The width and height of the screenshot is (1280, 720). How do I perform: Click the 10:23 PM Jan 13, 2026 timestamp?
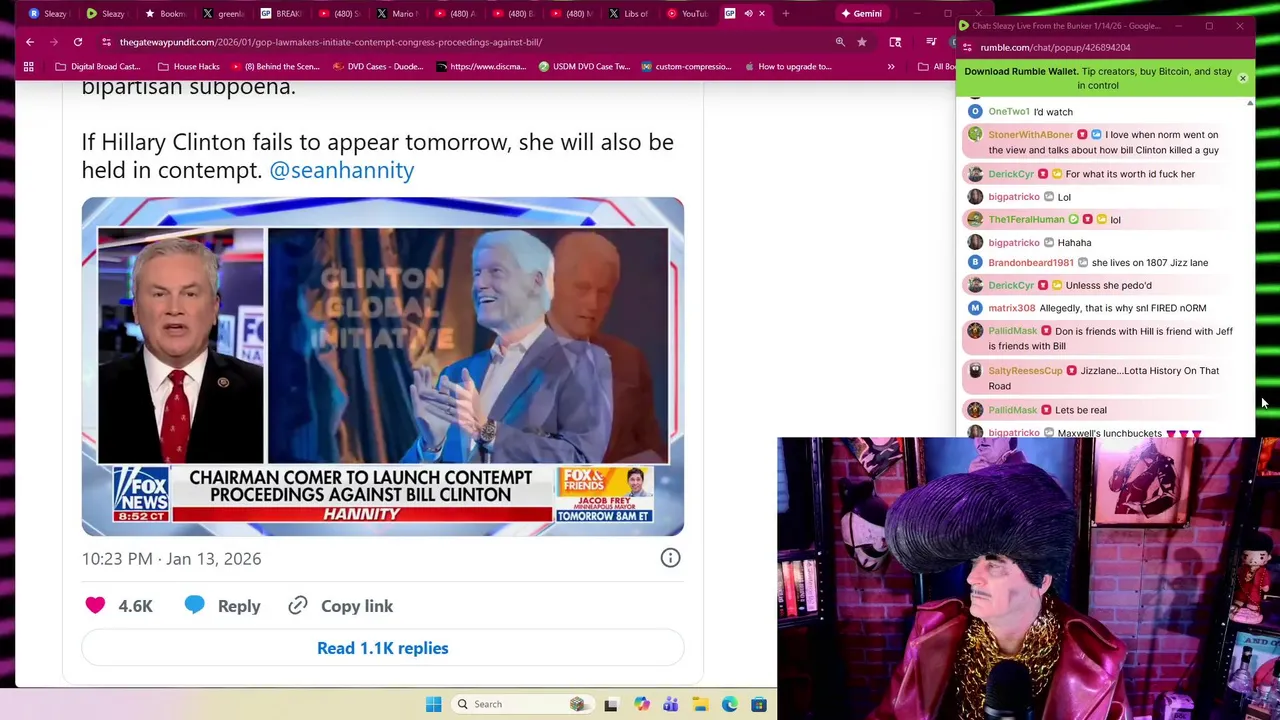point(171,558)
